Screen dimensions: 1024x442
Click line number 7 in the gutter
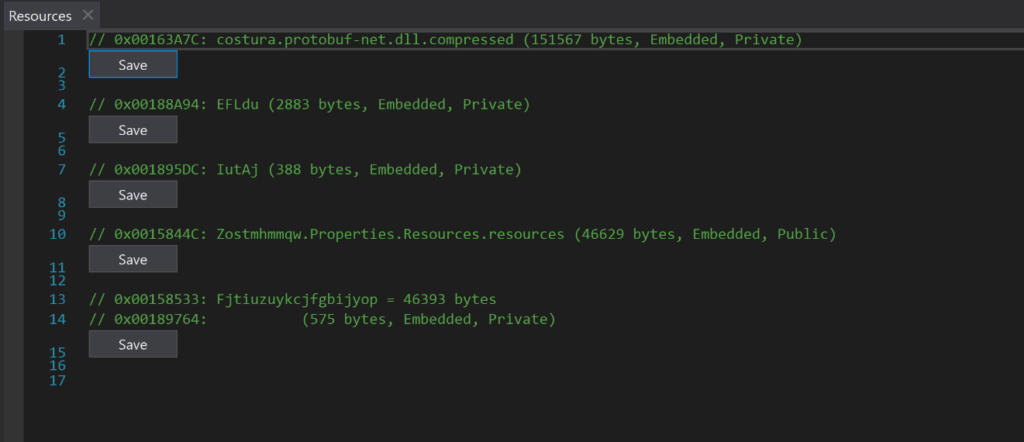[x=61, y=170]
